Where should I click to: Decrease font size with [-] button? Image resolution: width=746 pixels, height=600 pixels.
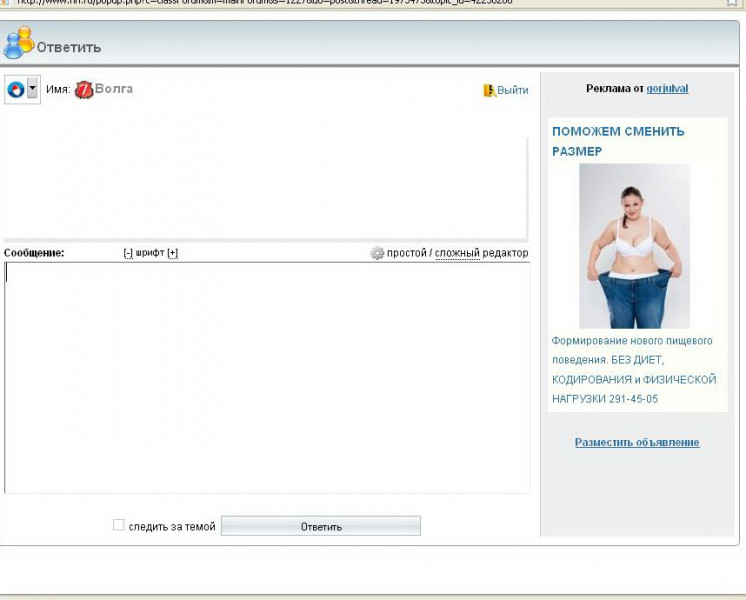click(128, 253)
